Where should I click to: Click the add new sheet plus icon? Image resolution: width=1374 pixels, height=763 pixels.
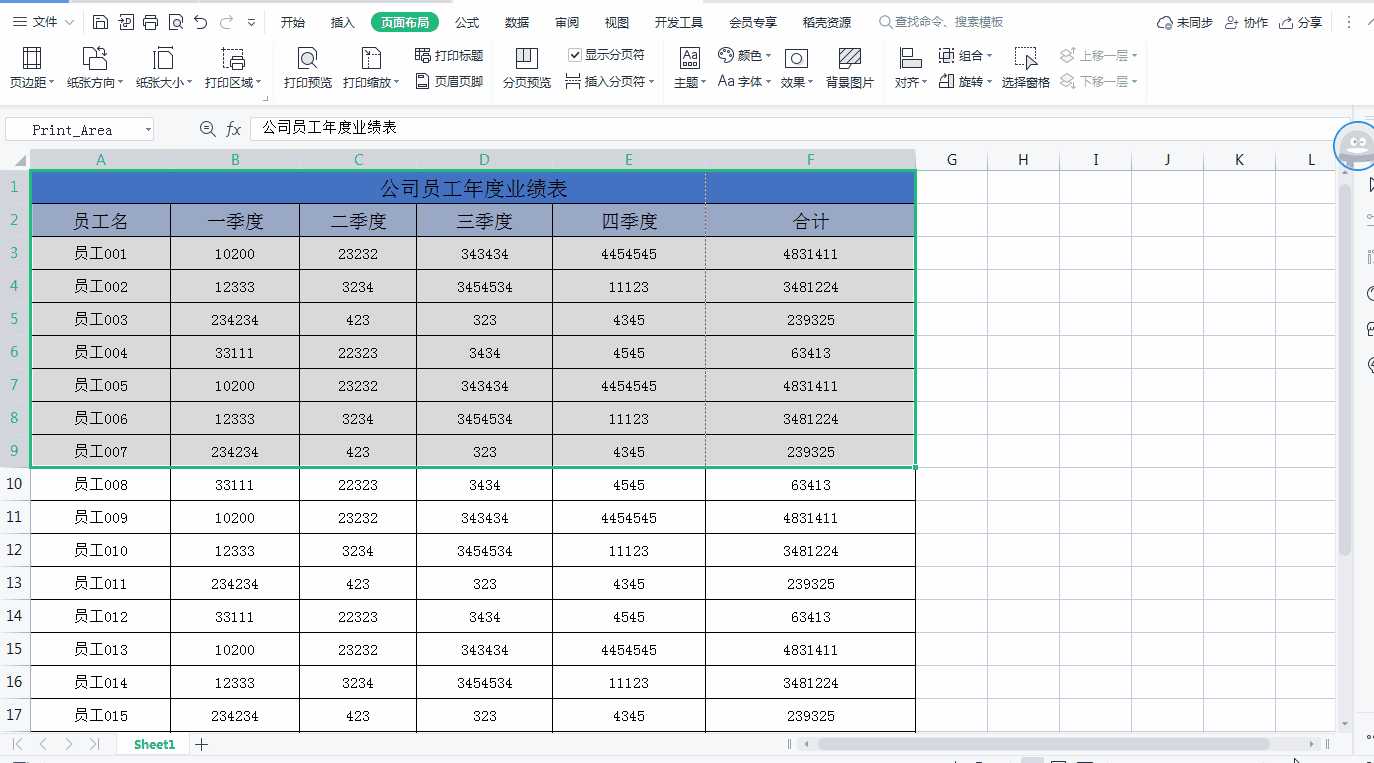[201, 744]
